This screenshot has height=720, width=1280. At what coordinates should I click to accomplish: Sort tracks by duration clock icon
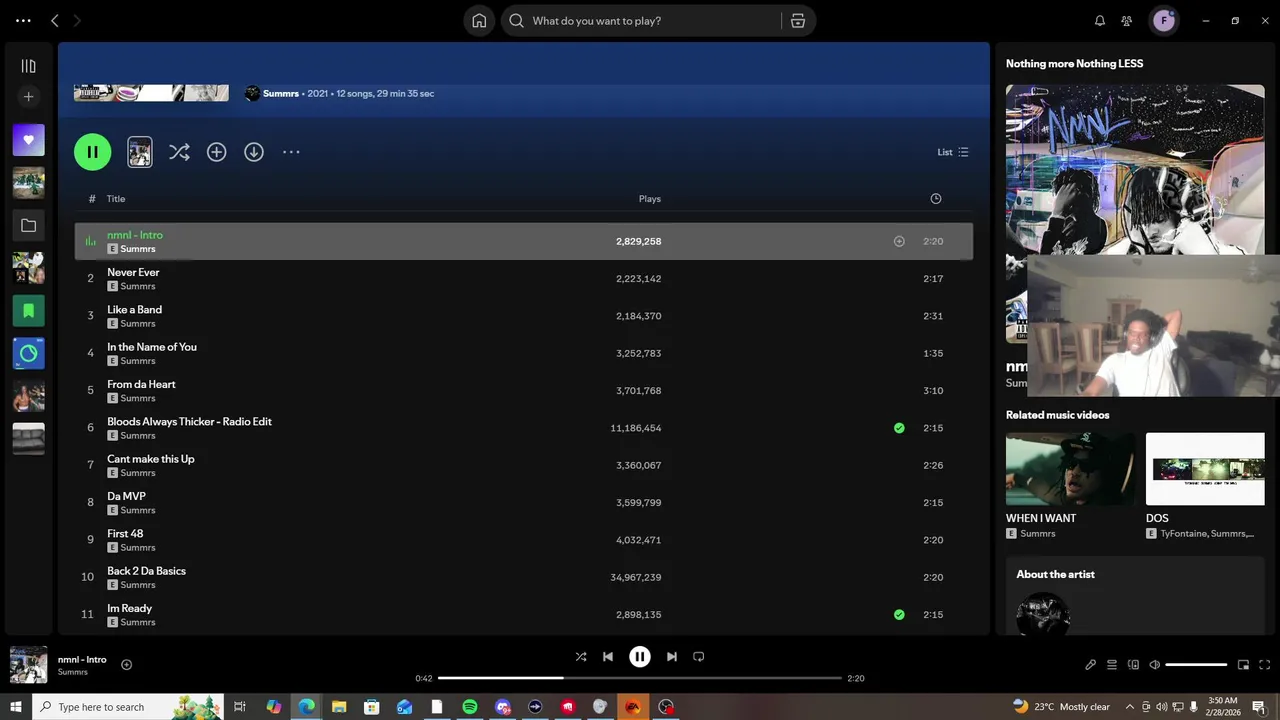pos(936,199)
